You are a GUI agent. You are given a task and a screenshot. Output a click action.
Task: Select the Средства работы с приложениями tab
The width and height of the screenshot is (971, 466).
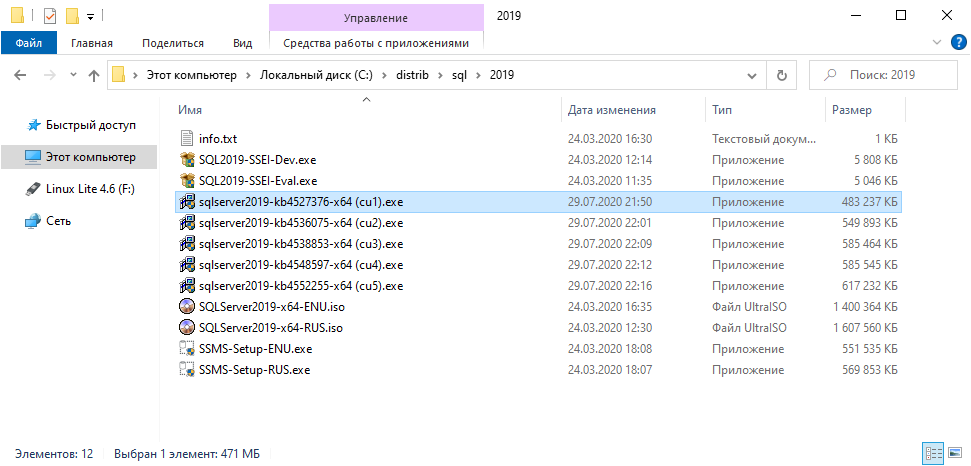pyautogui.click(x=376, y=43)
